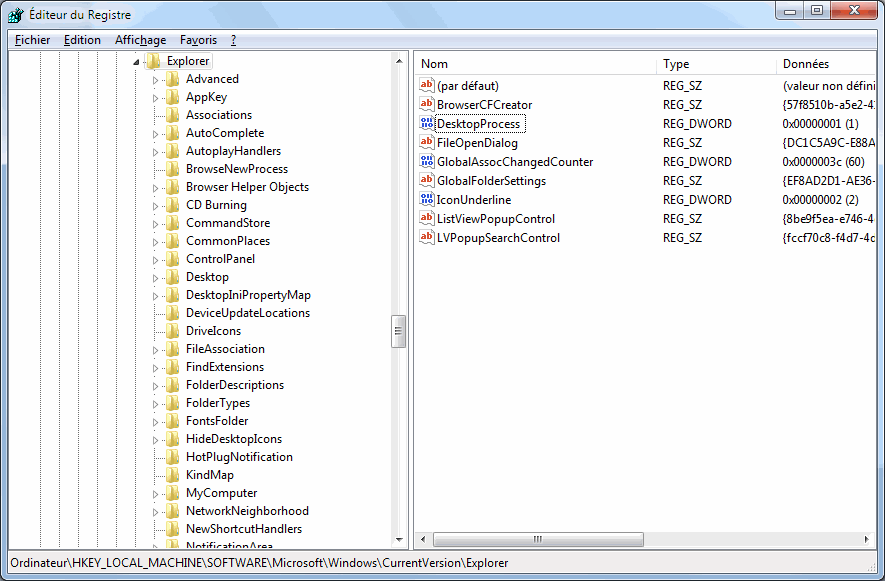Screen dimensions: 885x581
Task: Open the ? help menu
Action: [233, 40]
